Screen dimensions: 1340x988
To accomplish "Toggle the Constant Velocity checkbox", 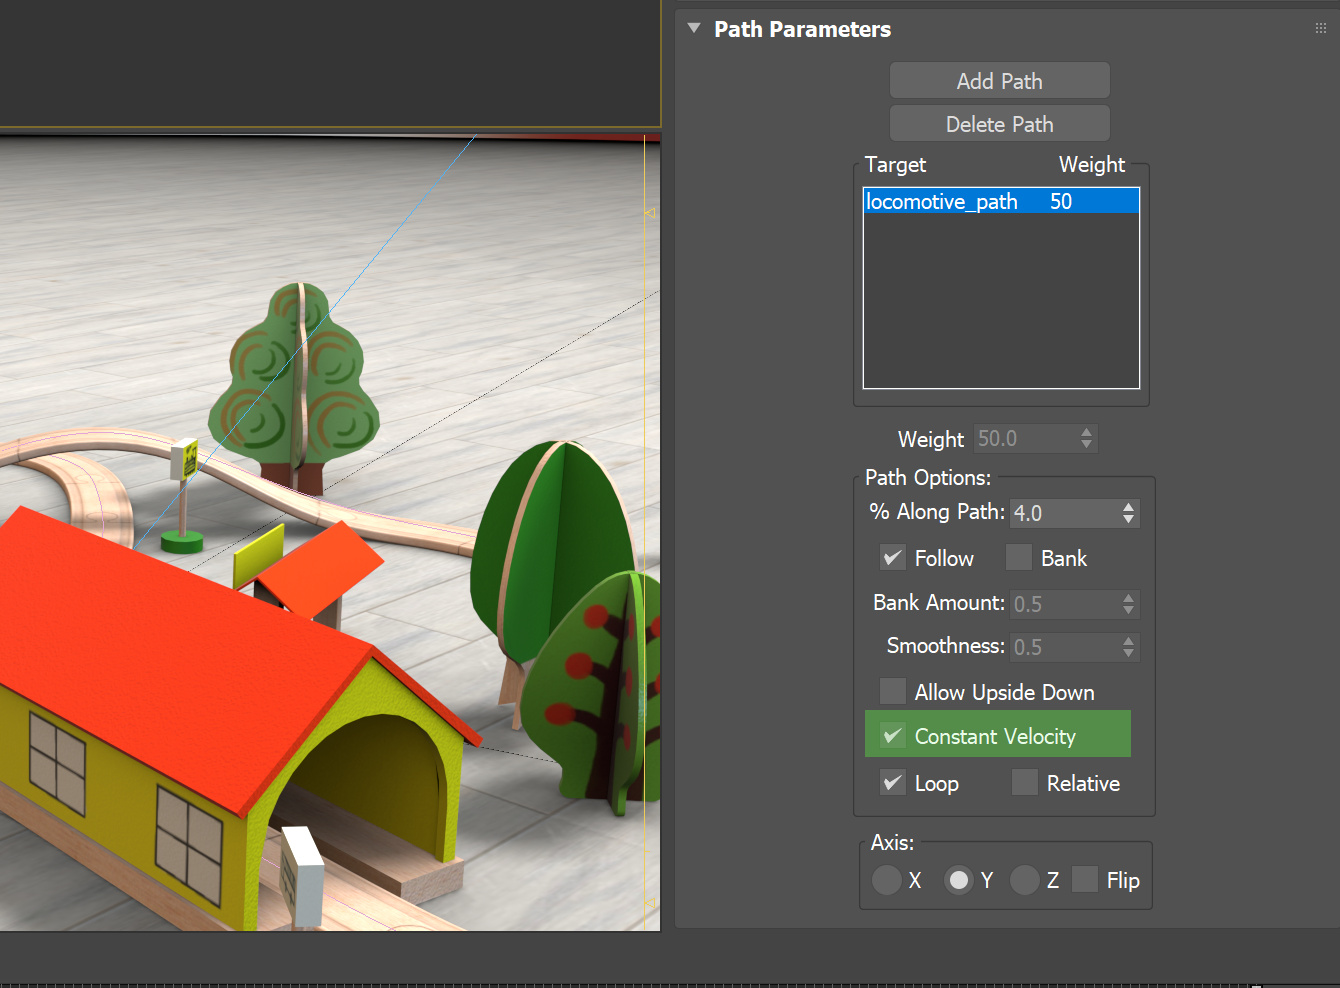I will point(893,735).
